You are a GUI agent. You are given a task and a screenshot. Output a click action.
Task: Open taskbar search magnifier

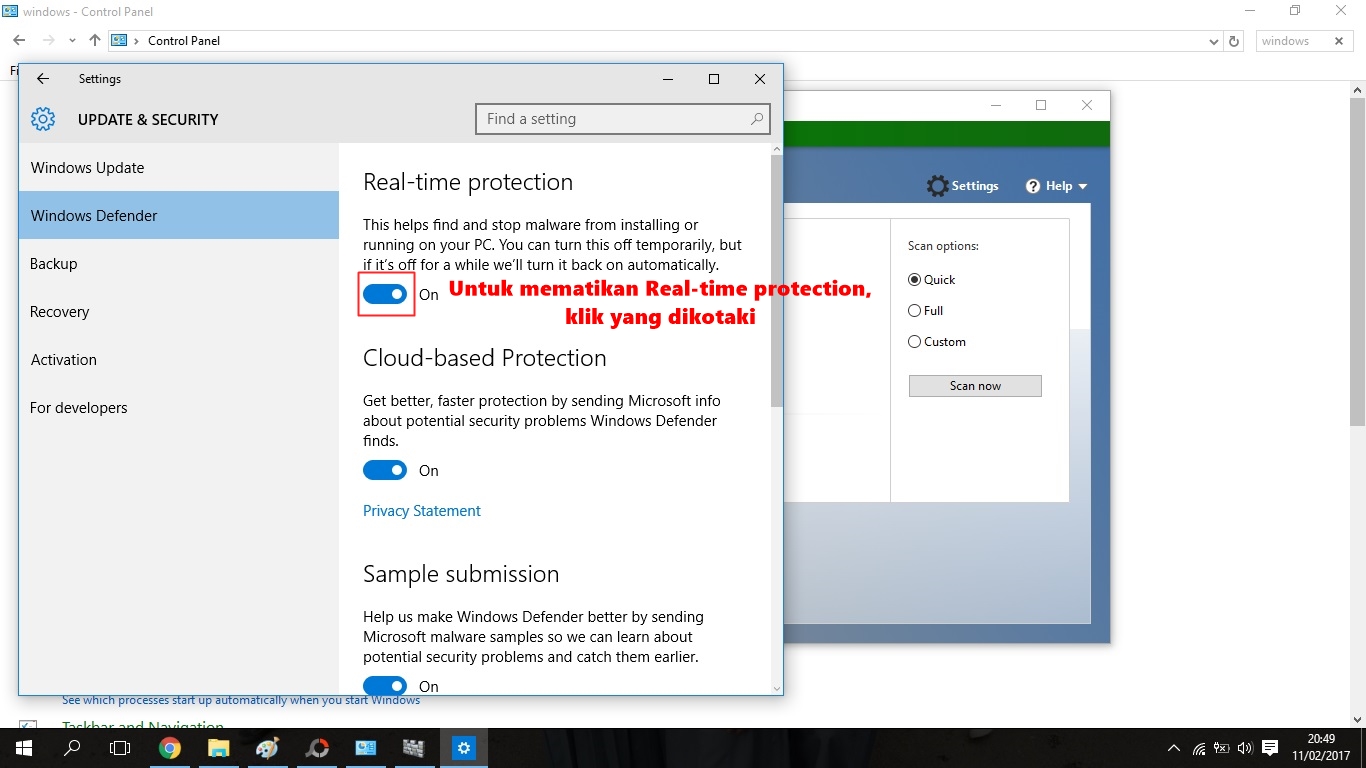click(72, 748)
